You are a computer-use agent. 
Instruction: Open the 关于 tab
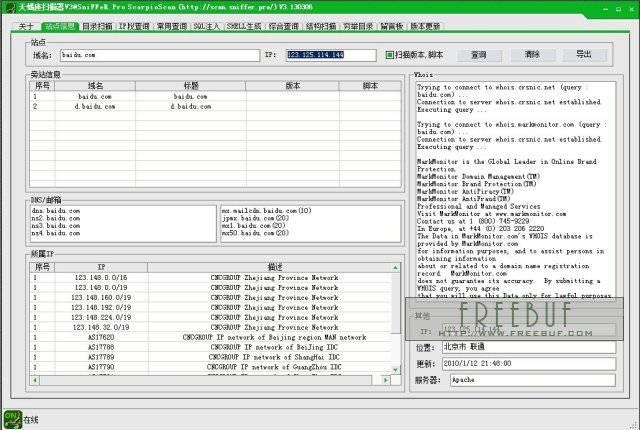coord(27,27)
